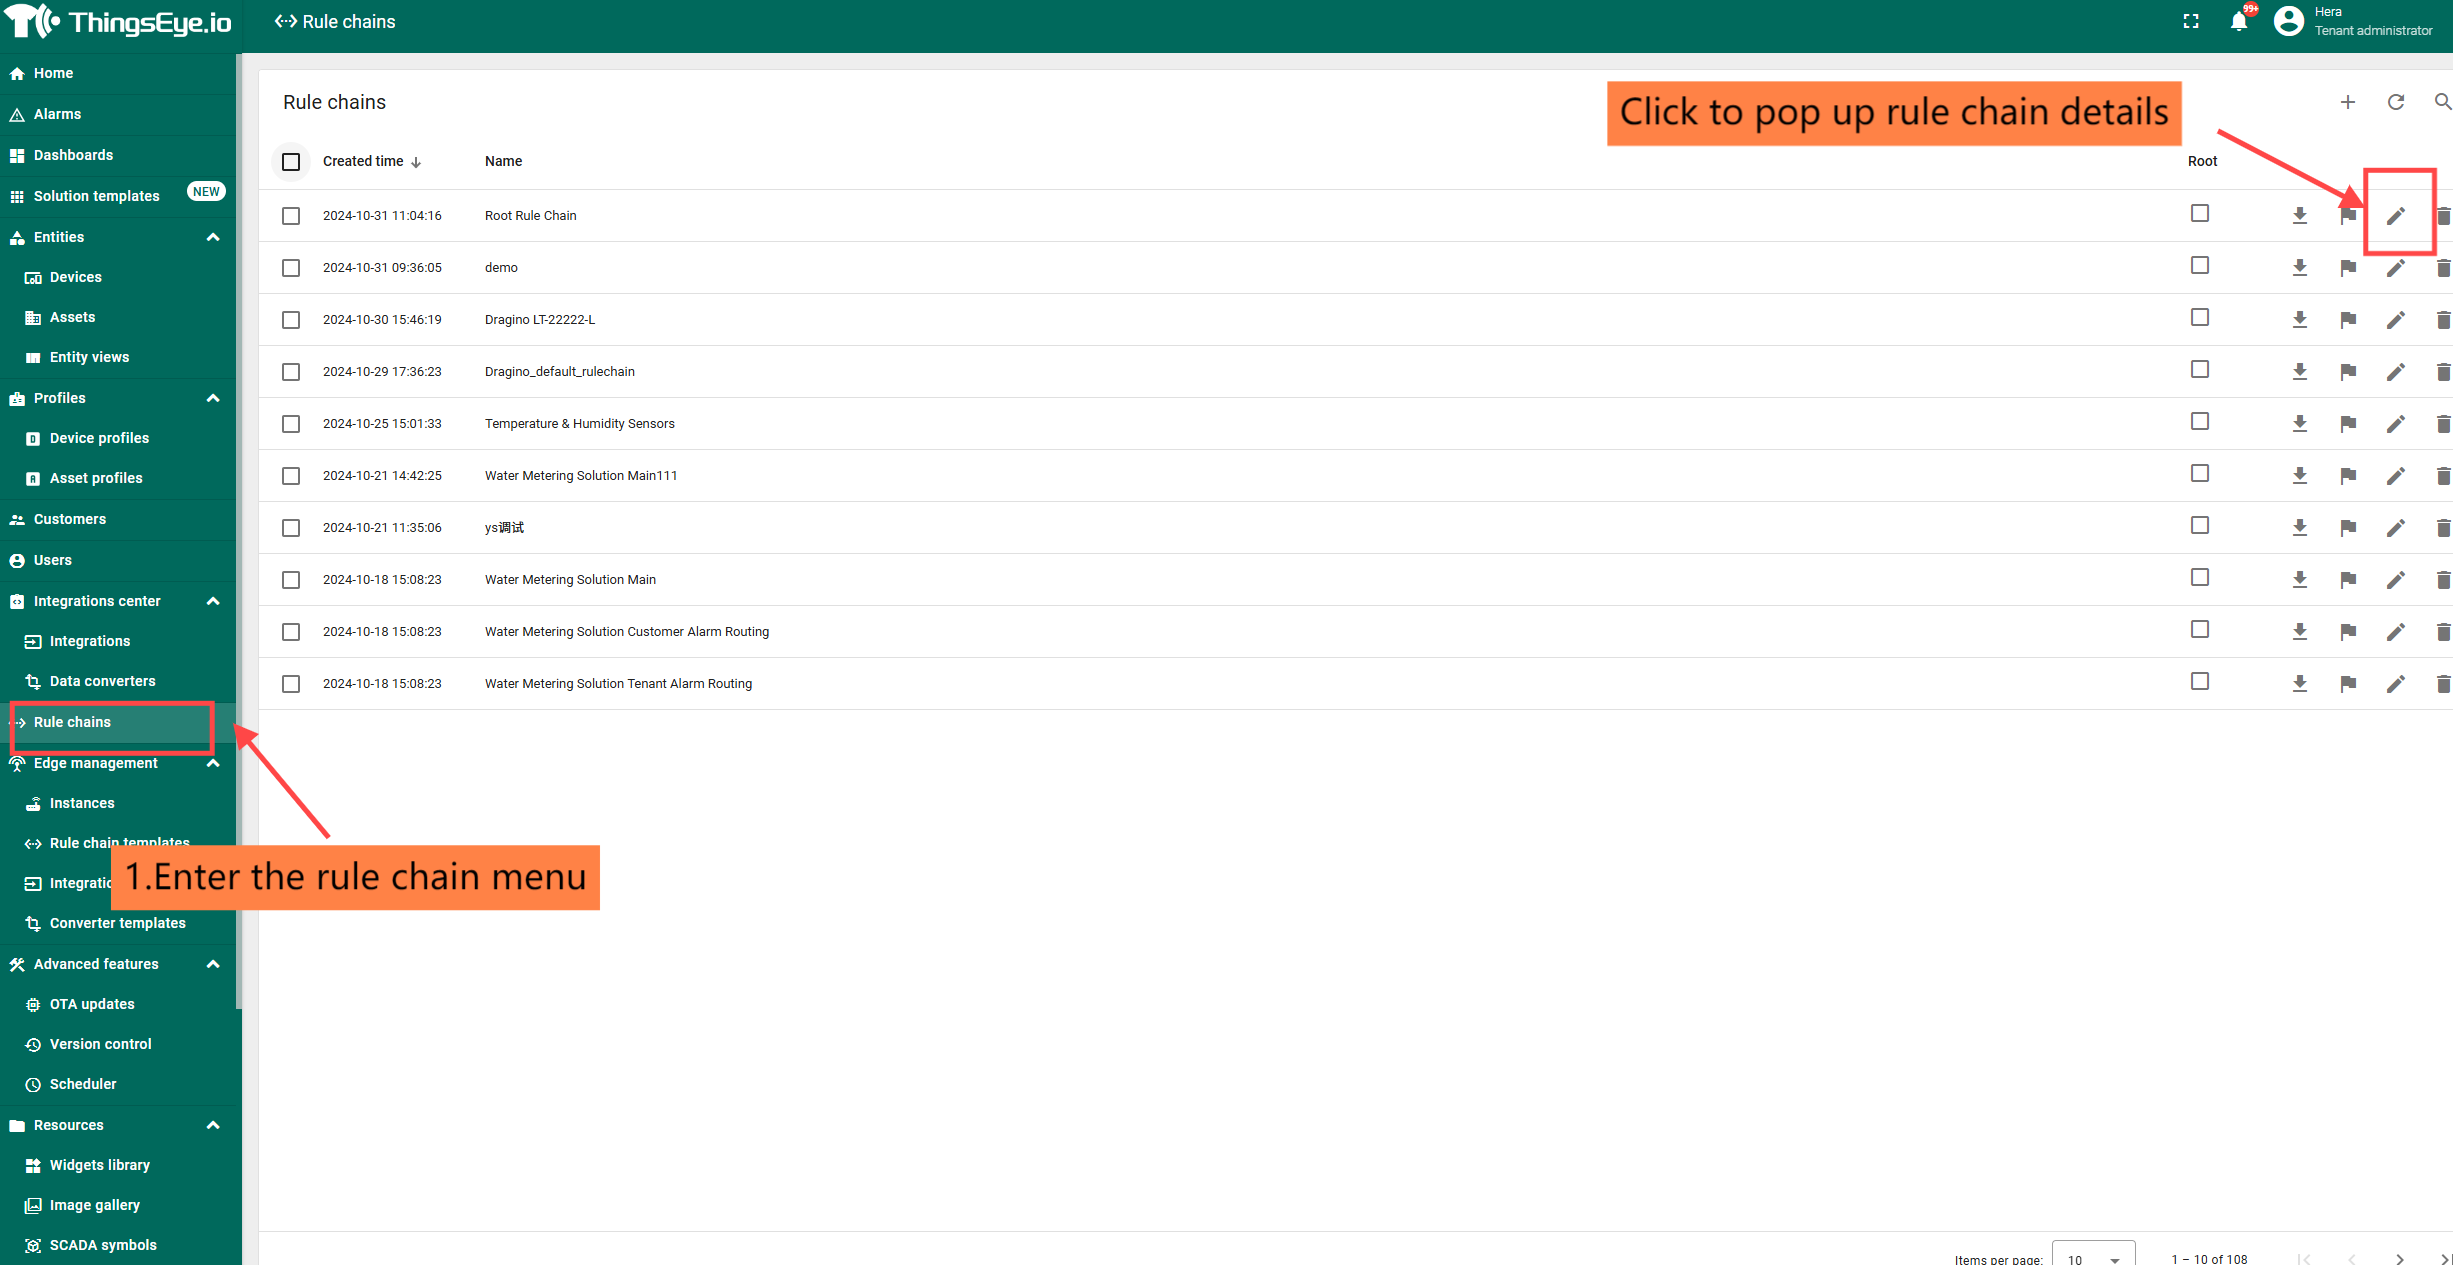Click the add rule chain plus icon
Image resolution: width=2453 pixels, height=1265 pixels.
coord(2348,102)
